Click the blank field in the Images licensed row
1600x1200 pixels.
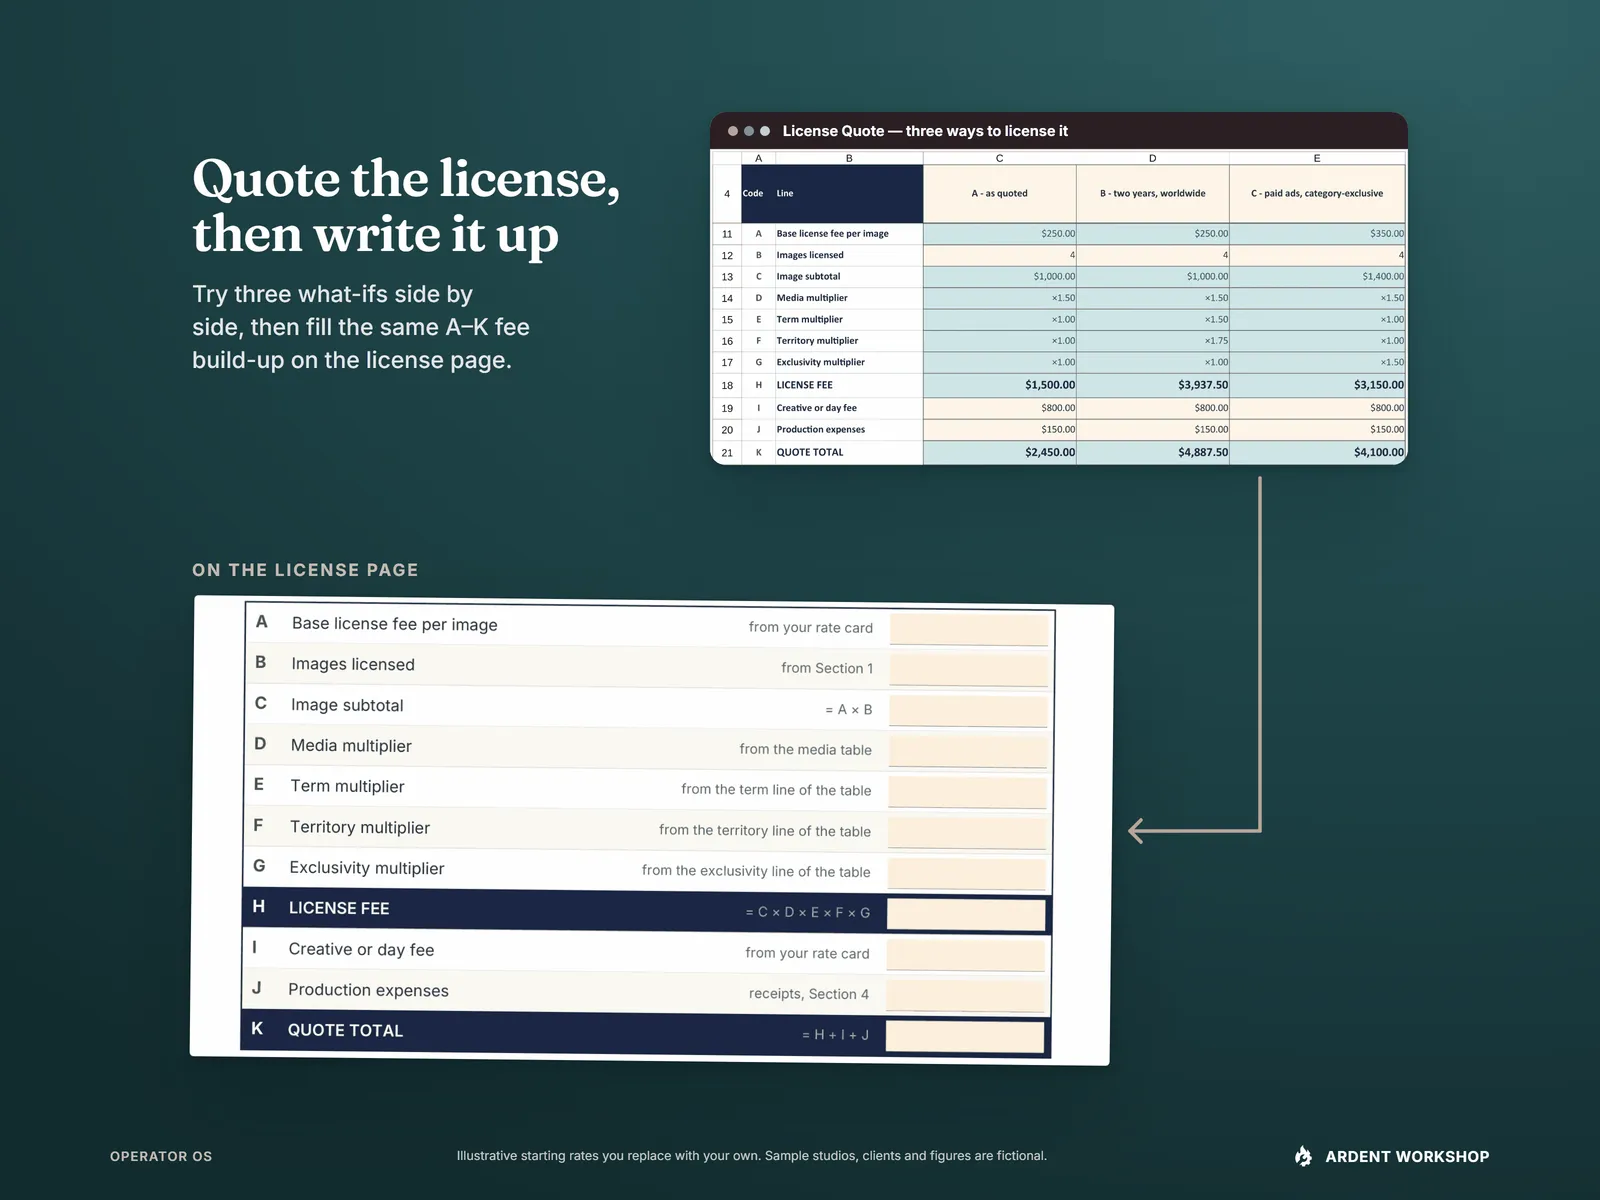[969, 670]
